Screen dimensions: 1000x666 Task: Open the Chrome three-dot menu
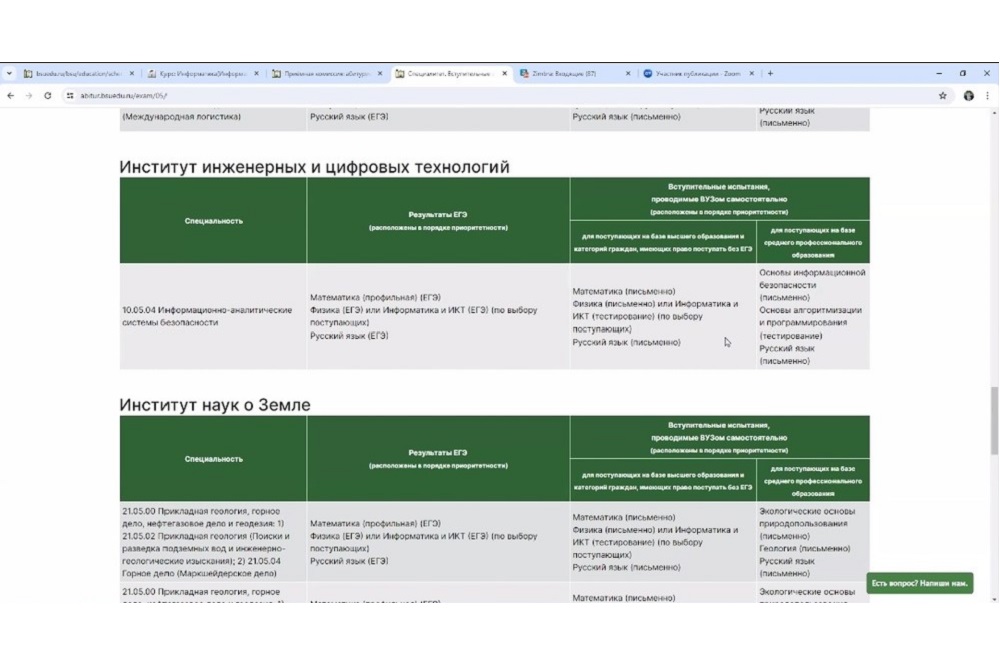[x=988, y=96]
